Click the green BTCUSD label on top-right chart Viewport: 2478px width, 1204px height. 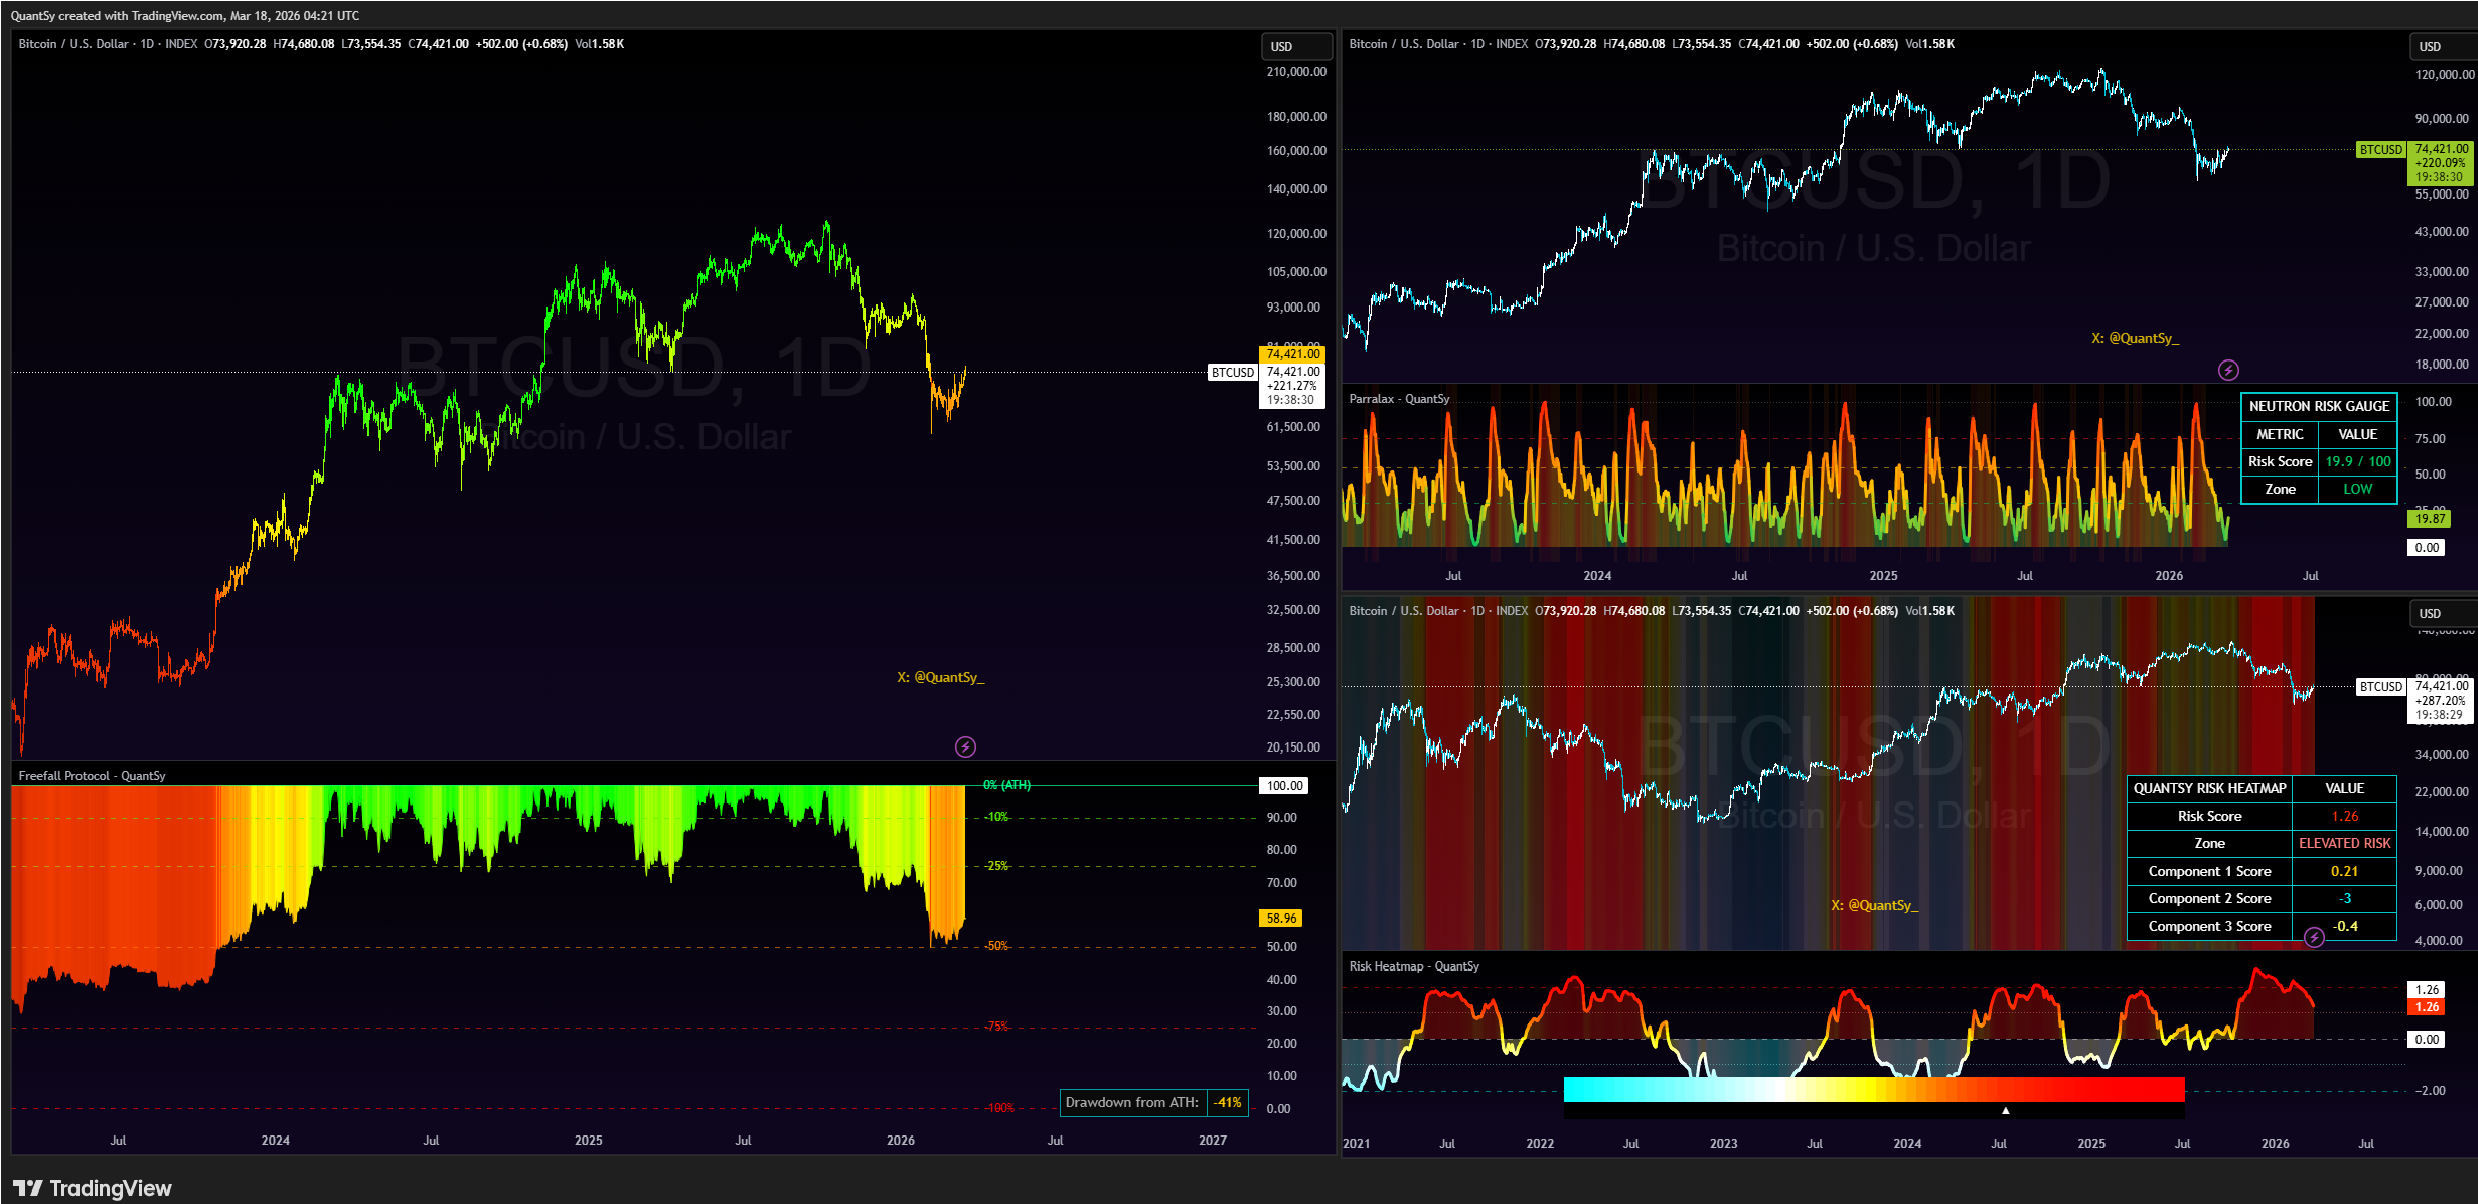pos(2380,150)
